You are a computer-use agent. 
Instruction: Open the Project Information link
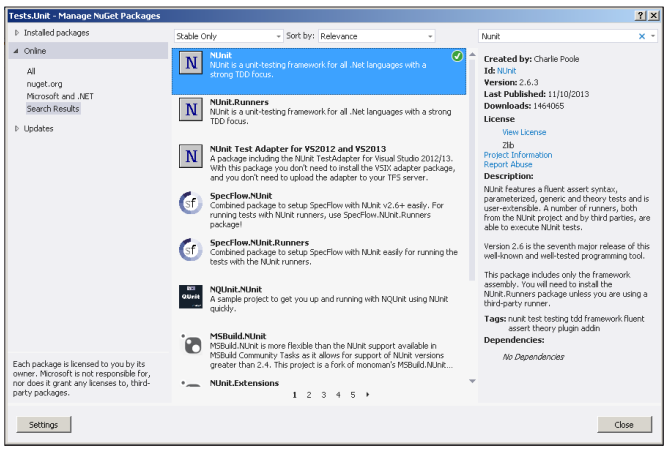[x=518, y=155]
